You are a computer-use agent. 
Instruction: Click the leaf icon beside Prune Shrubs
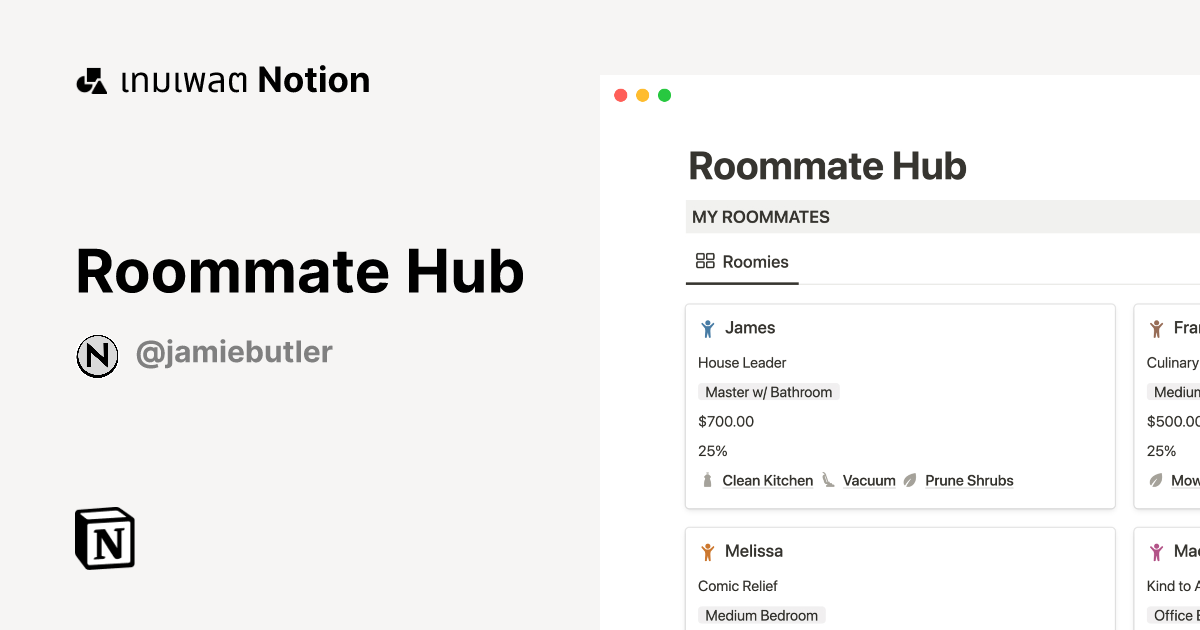[909, 480]
